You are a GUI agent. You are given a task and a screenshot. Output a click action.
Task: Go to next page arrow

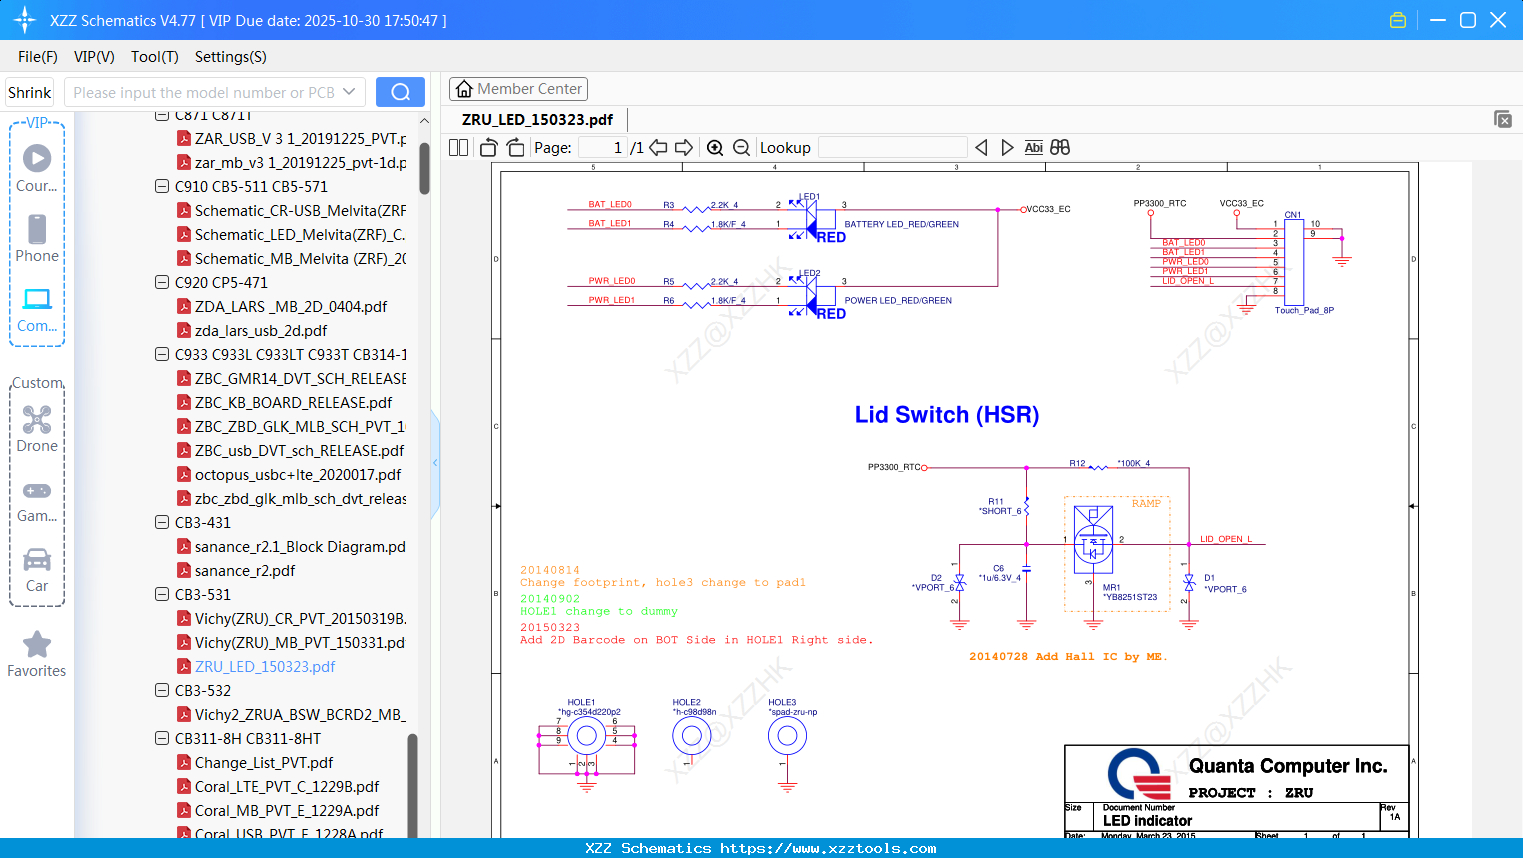point(684,148)
